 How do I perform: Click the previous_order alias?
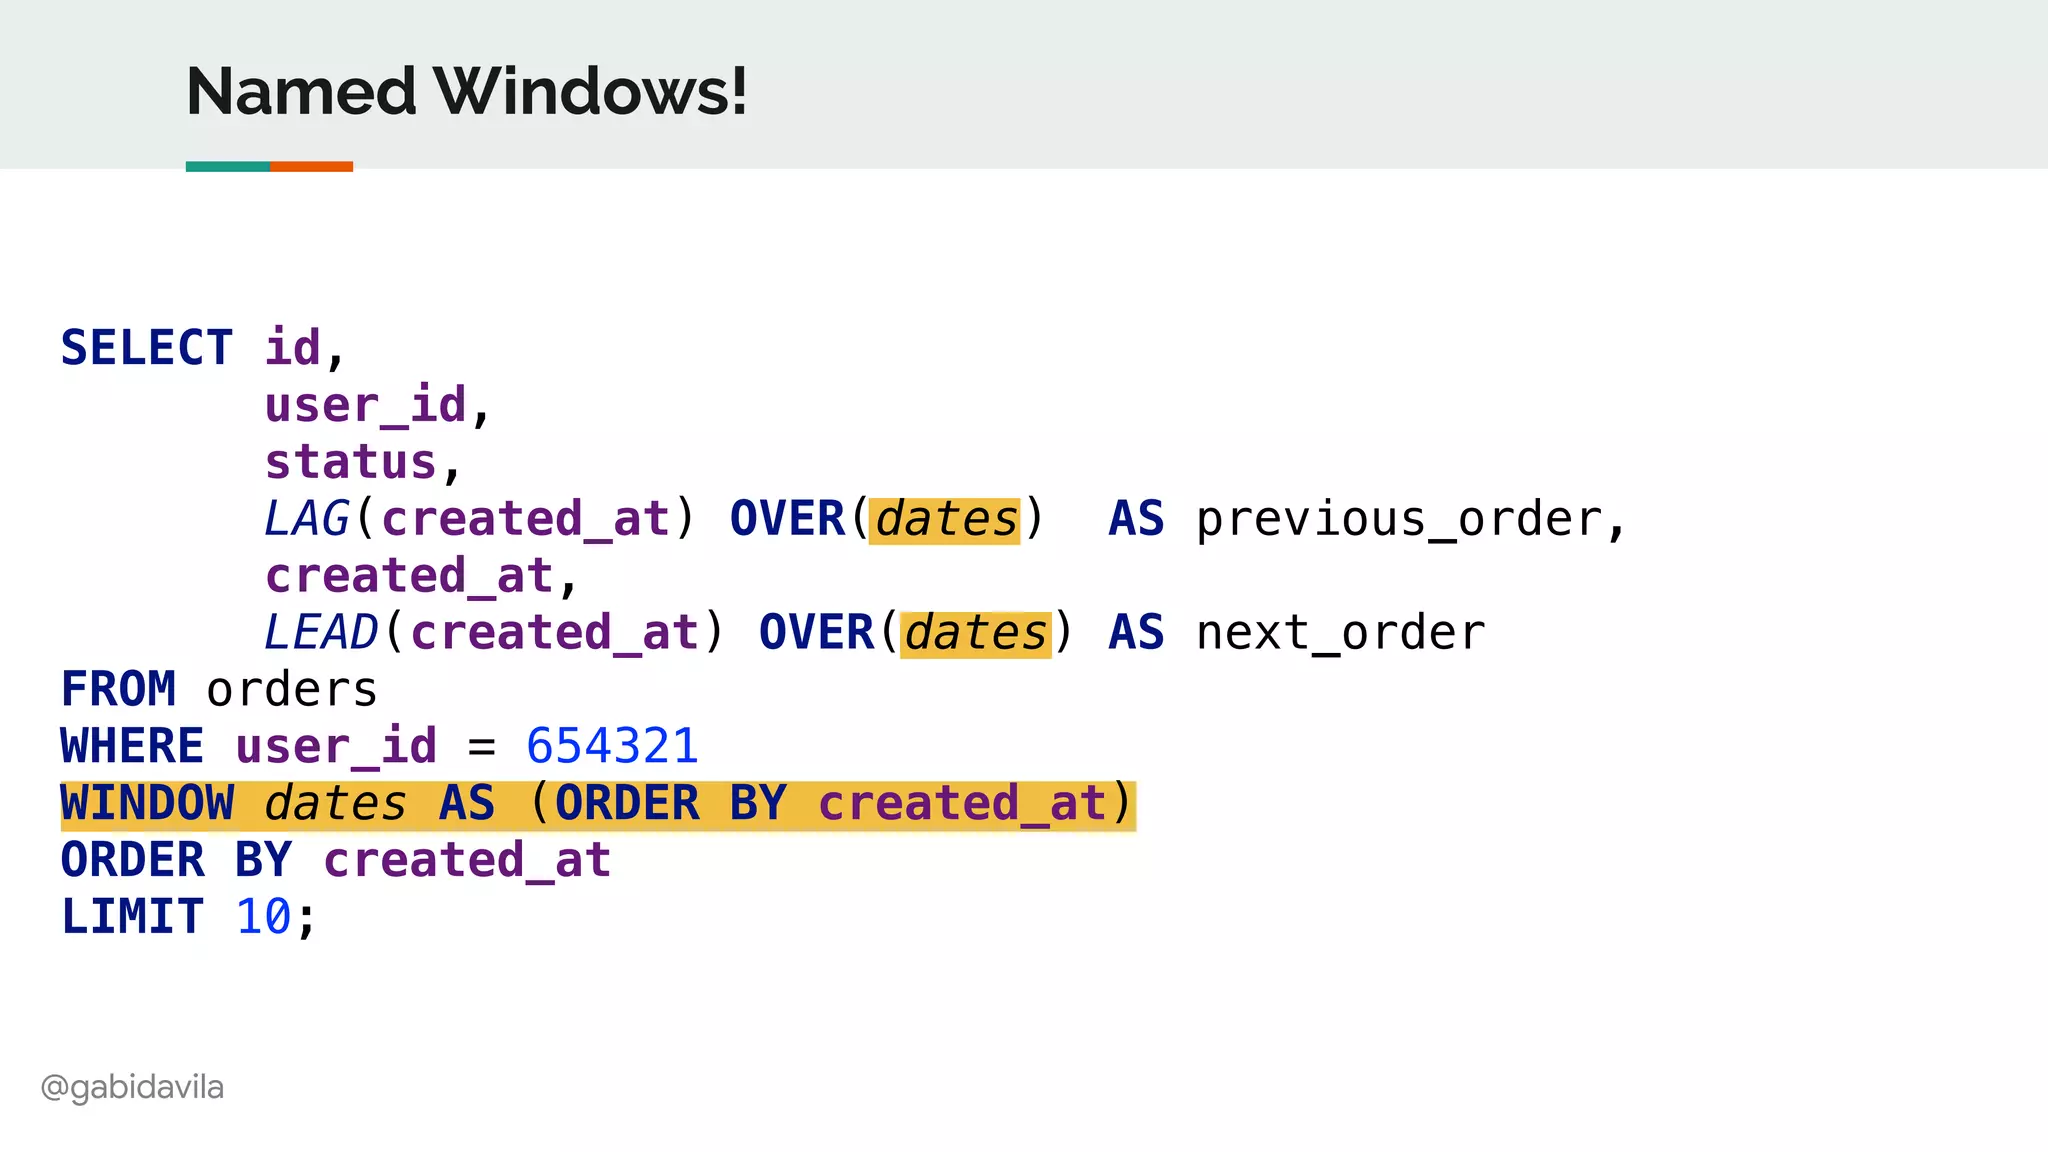click(x=1400, y=520)
